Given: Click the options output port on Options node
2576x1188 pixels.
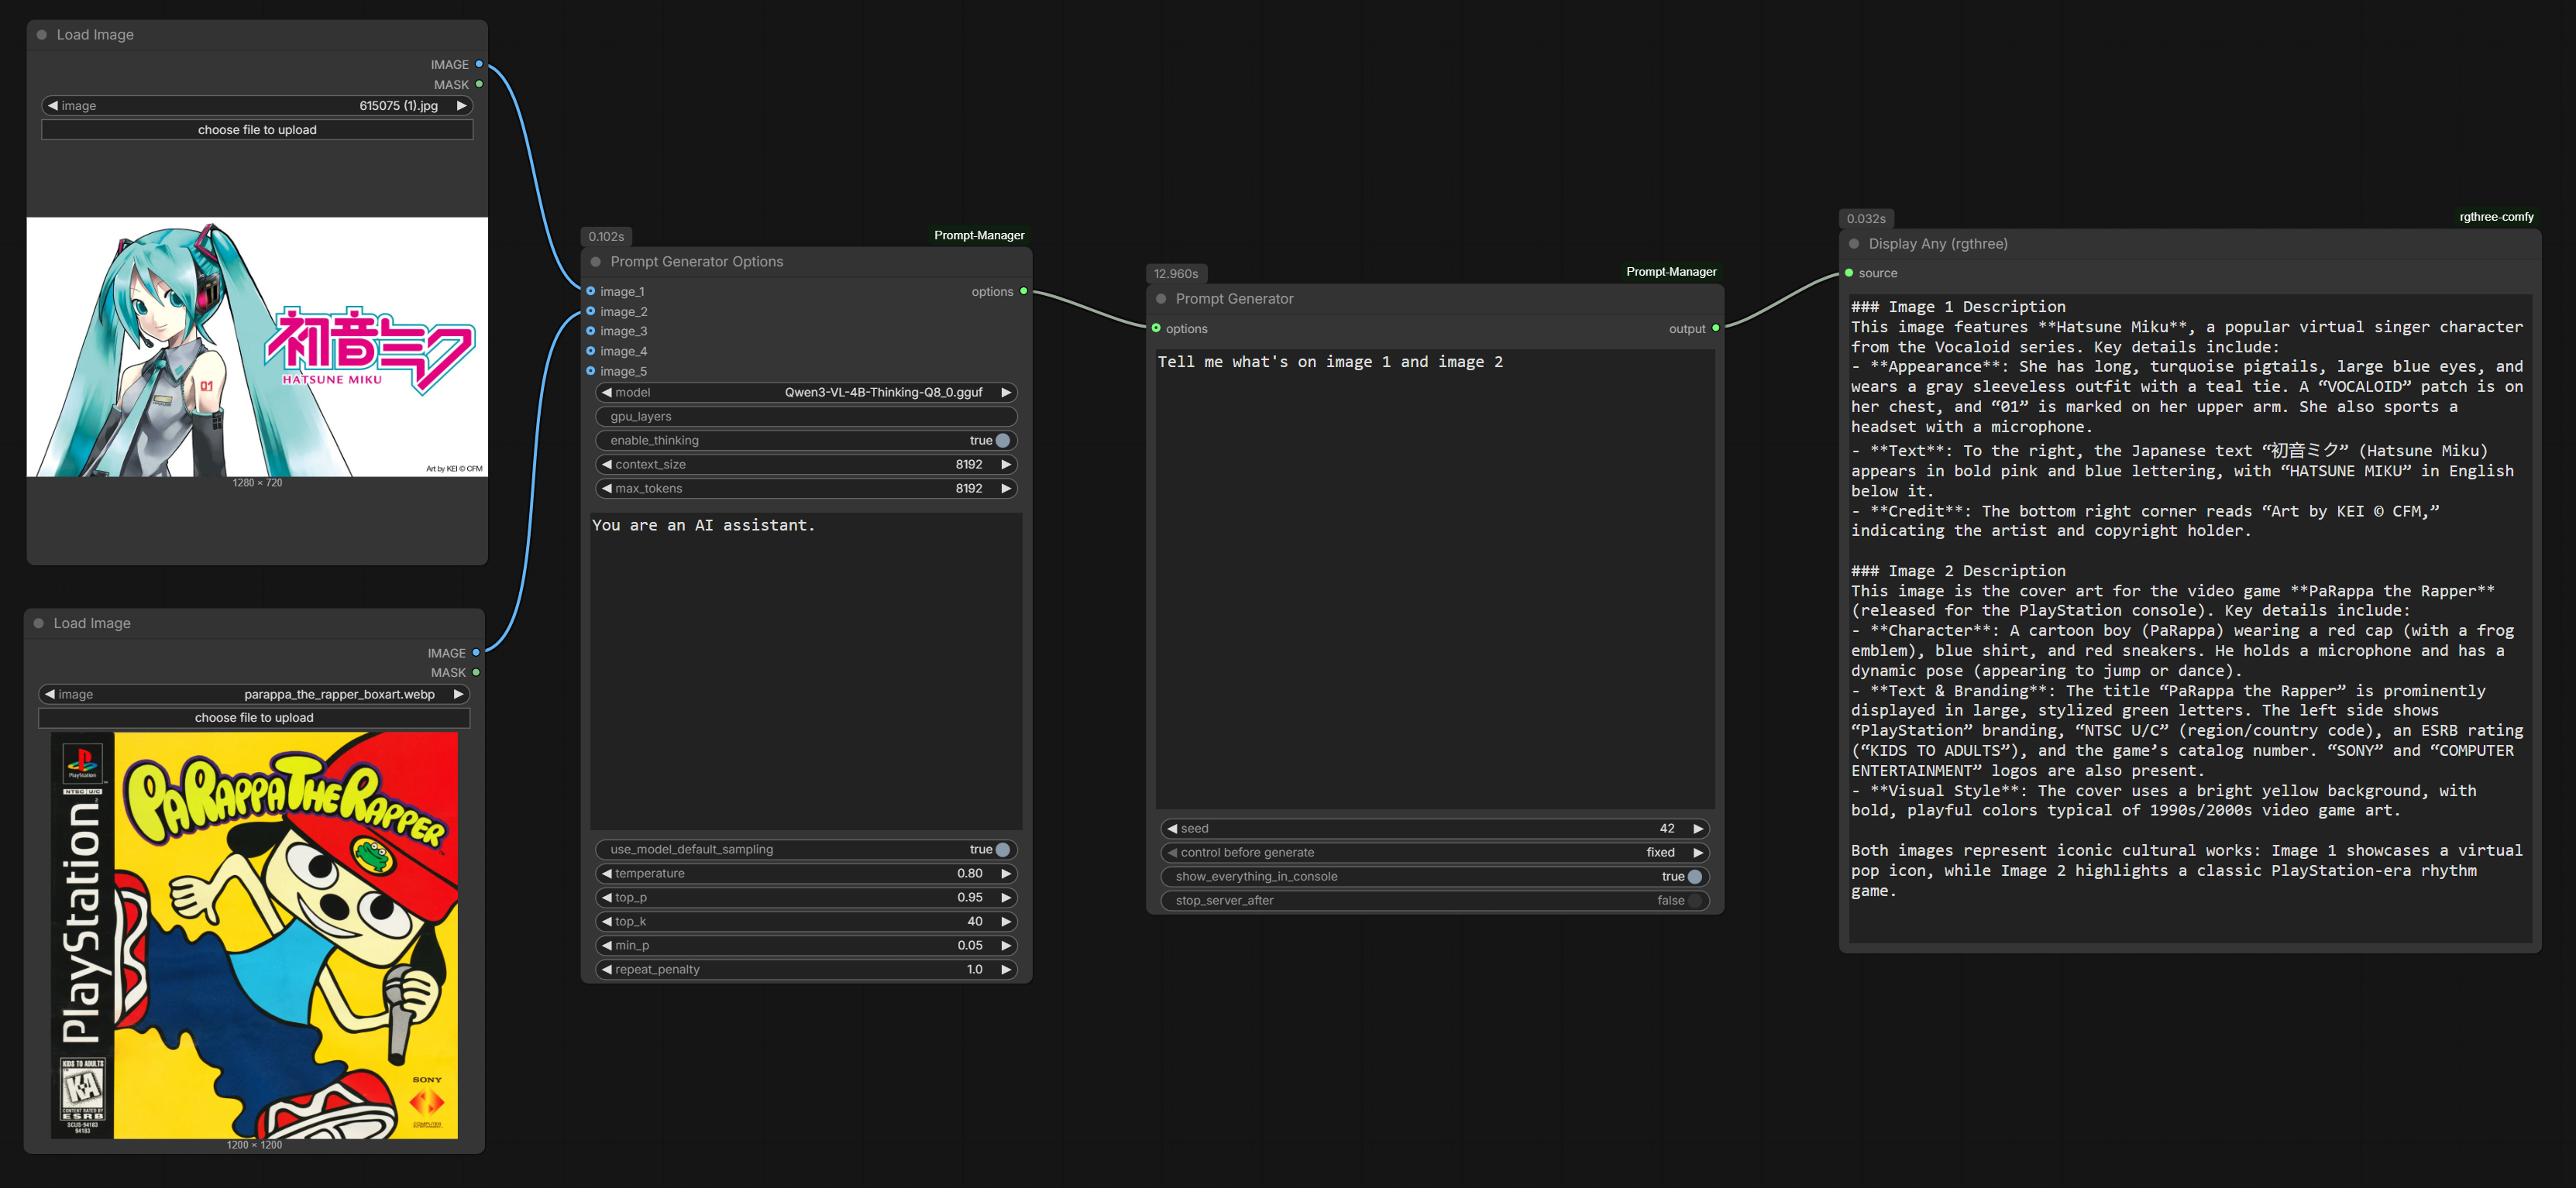Looking at the screenshot, I should tap(1023, 291).
